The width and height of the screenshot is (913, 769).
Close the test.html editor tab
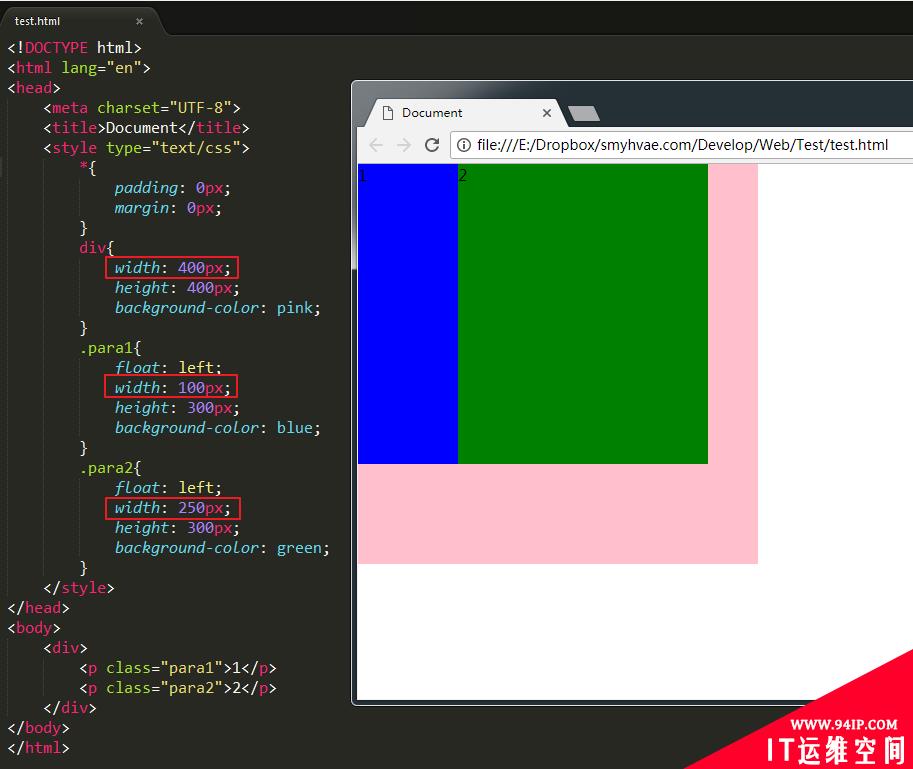coord(139,22)
